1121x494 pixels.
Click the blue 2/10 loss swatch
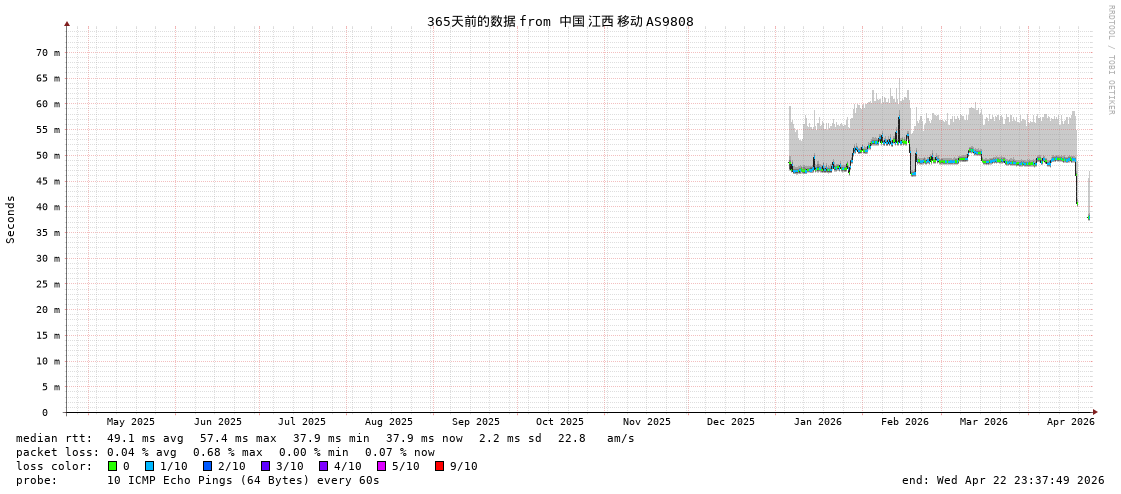[207, 466]
